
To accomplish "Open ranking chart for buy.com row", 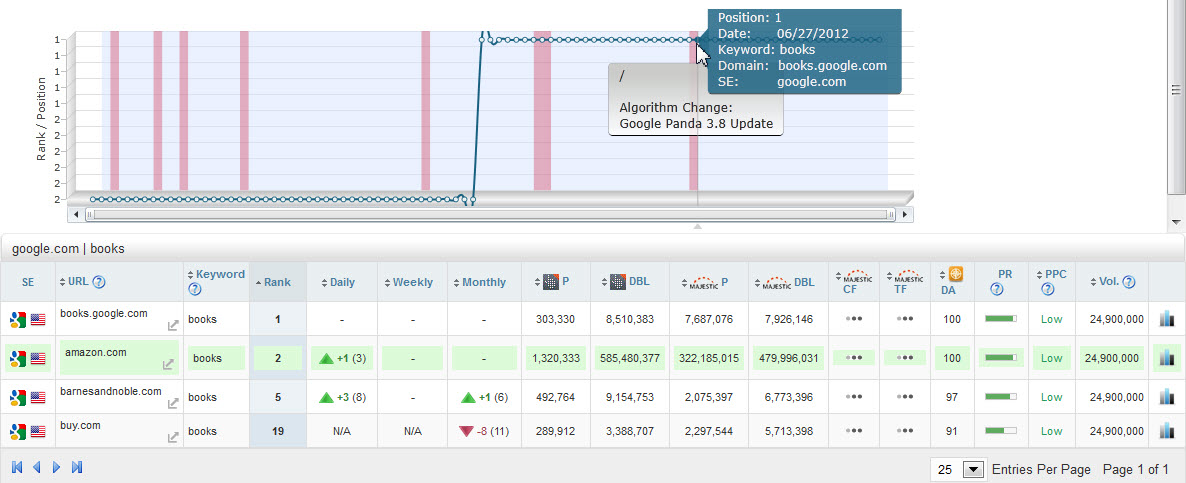I will point(1166,432).
